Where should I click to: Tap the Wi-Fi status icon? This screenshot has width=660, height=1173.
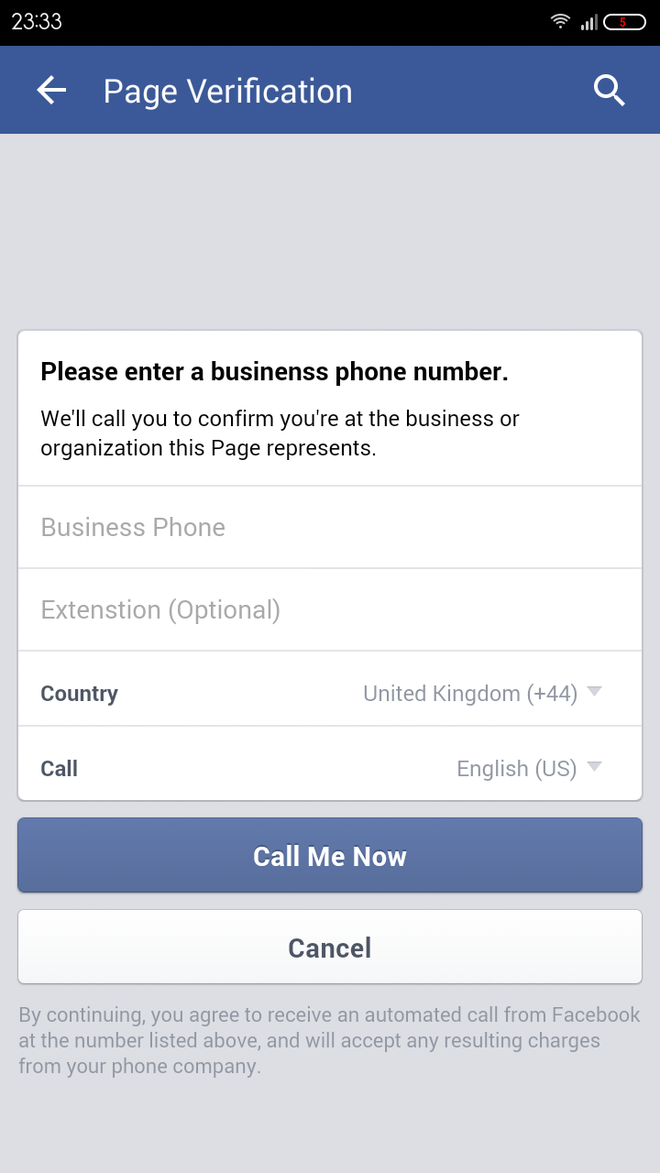click(x=560, y=22)
